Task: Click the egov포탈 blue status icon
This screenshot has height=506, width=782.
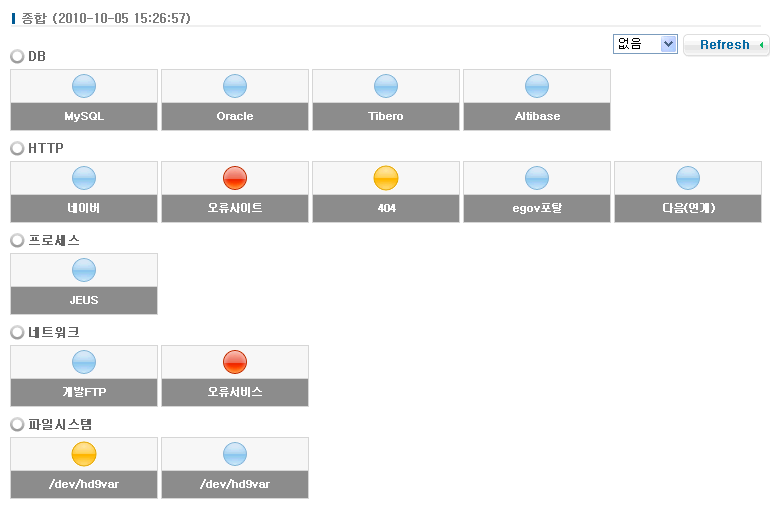Action: 537,178
